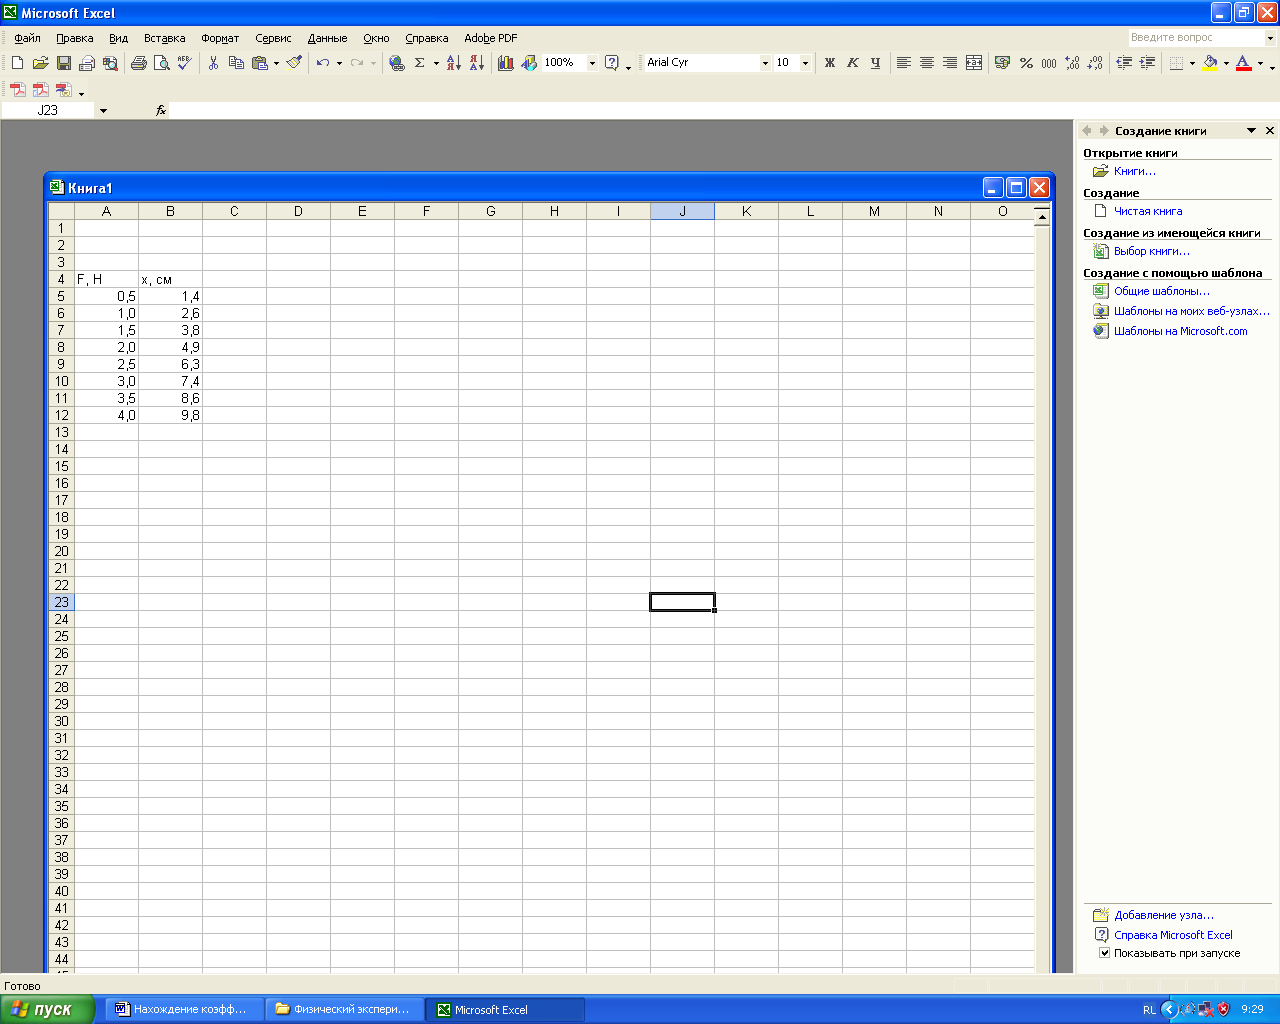
Task: Click the Open file folder icon
Action: coord(40,63)
